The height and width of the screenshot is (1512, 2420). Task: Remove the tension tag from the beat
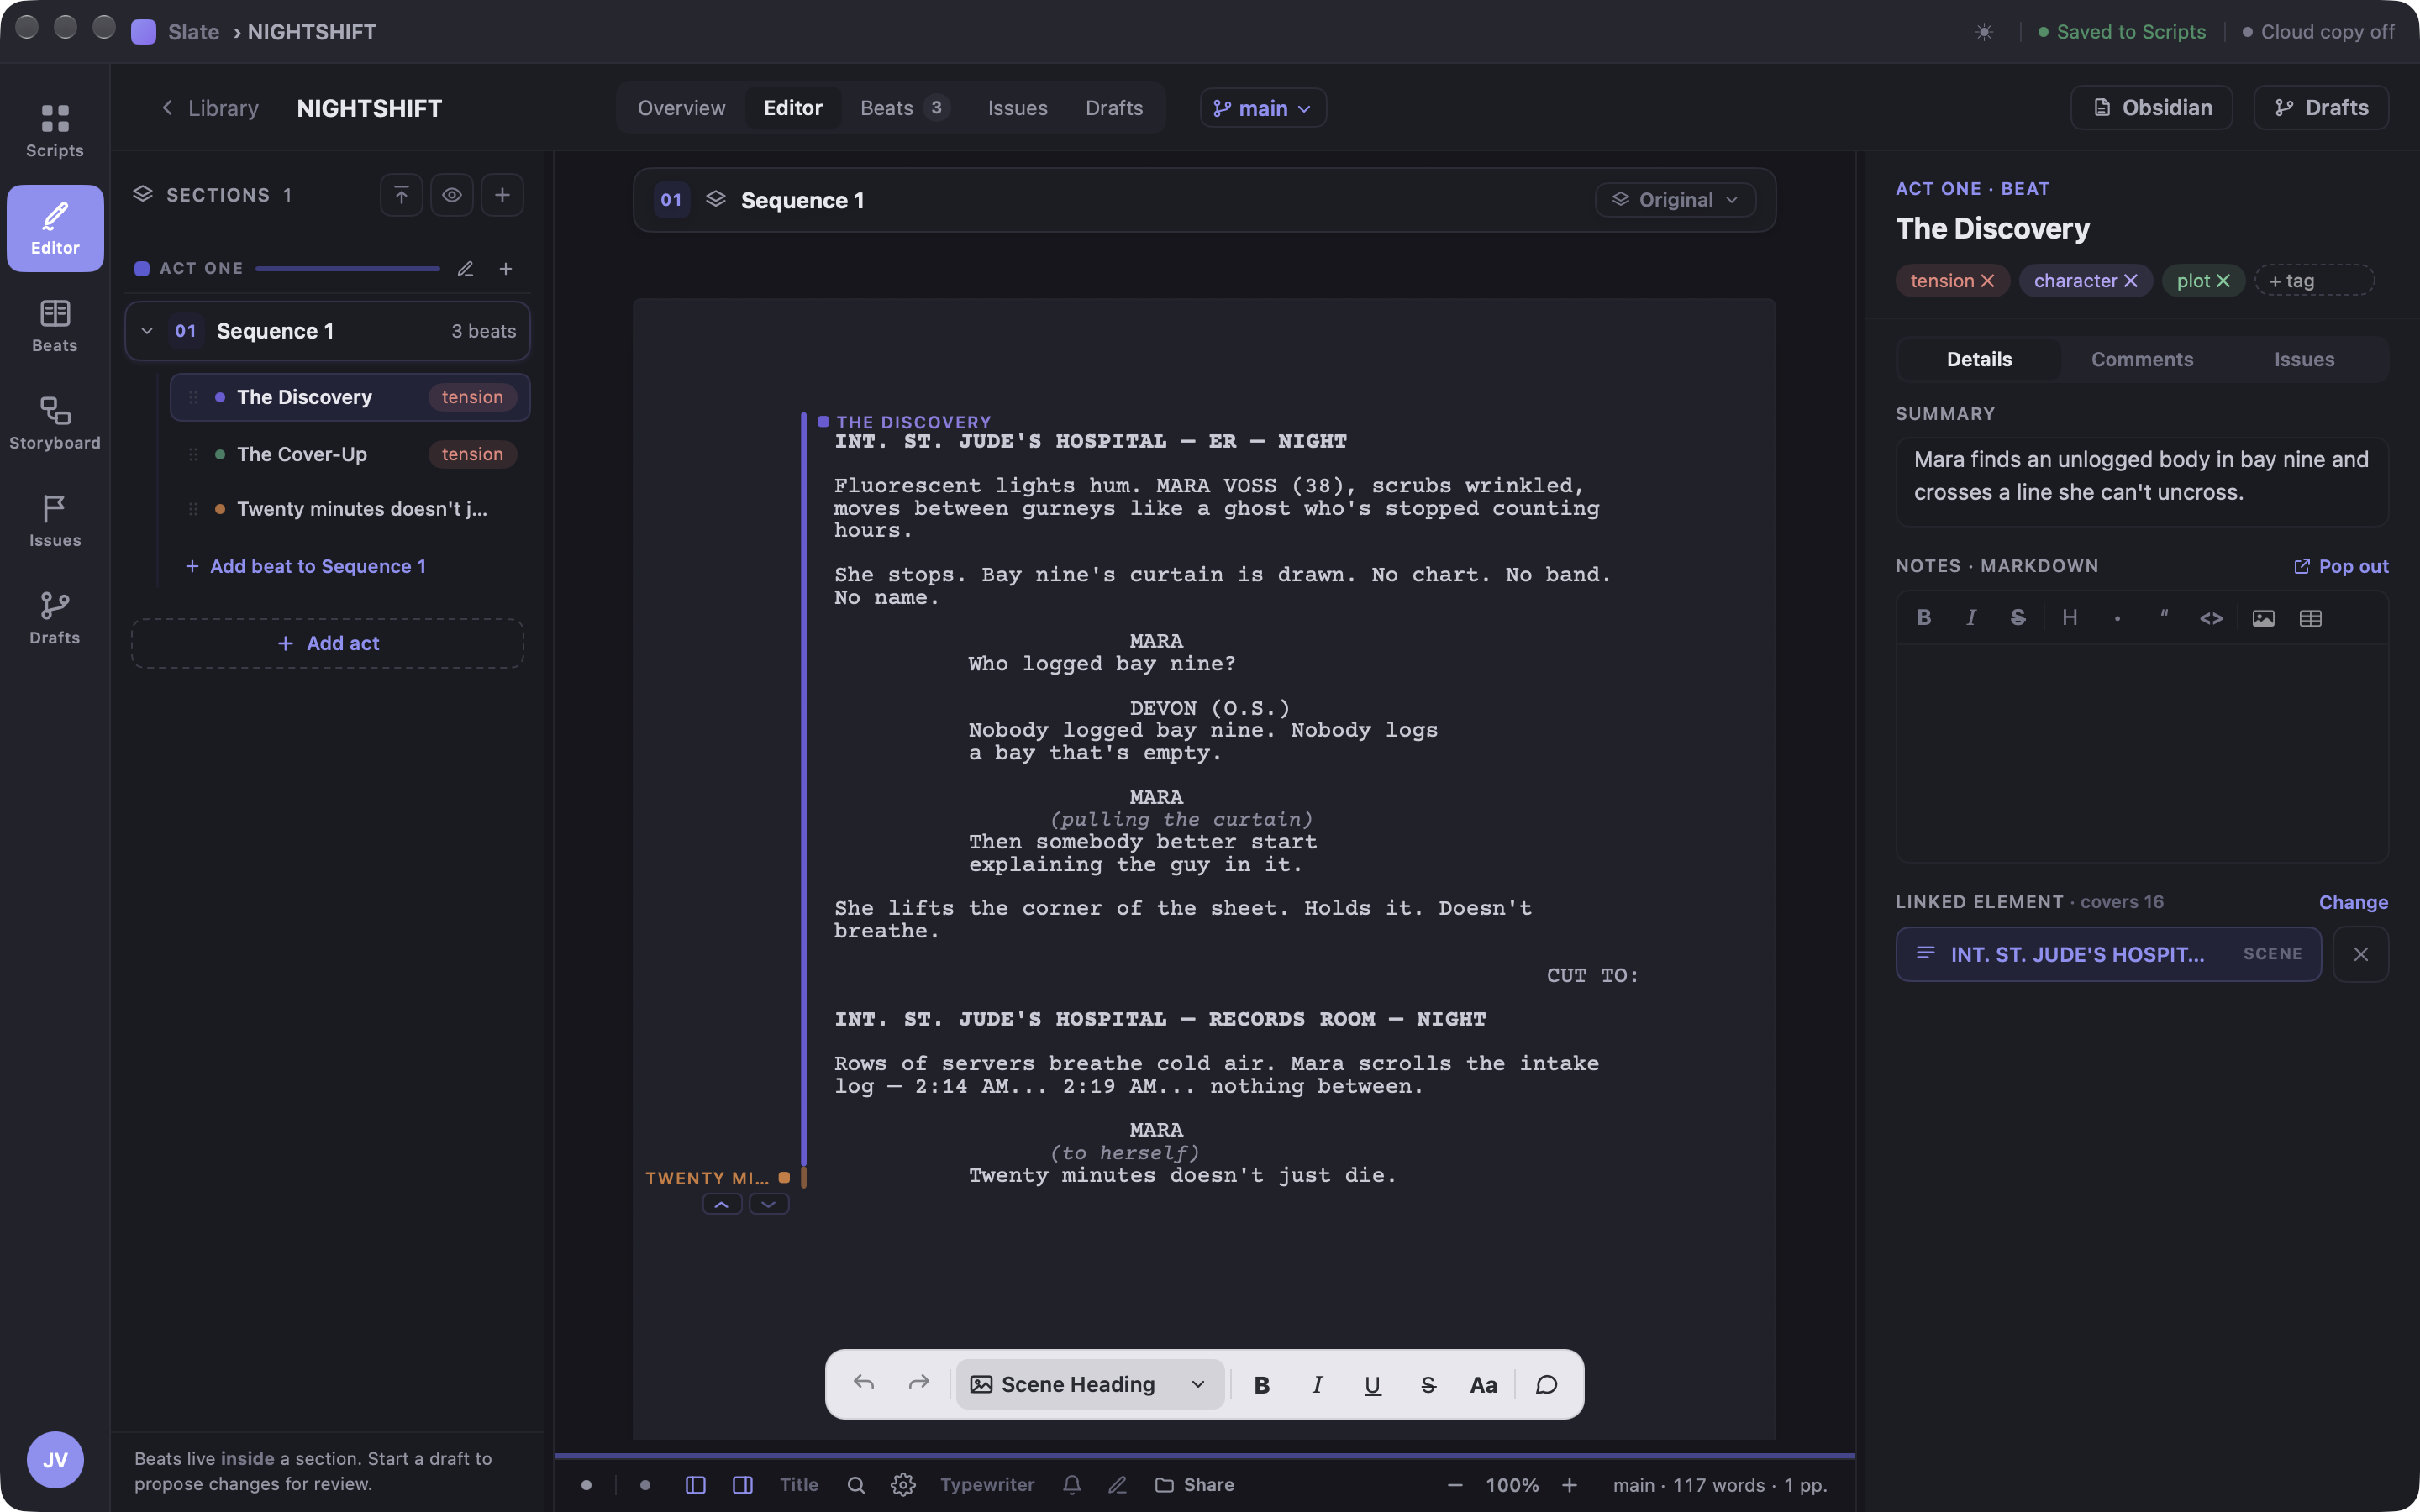pos(1988,281)
